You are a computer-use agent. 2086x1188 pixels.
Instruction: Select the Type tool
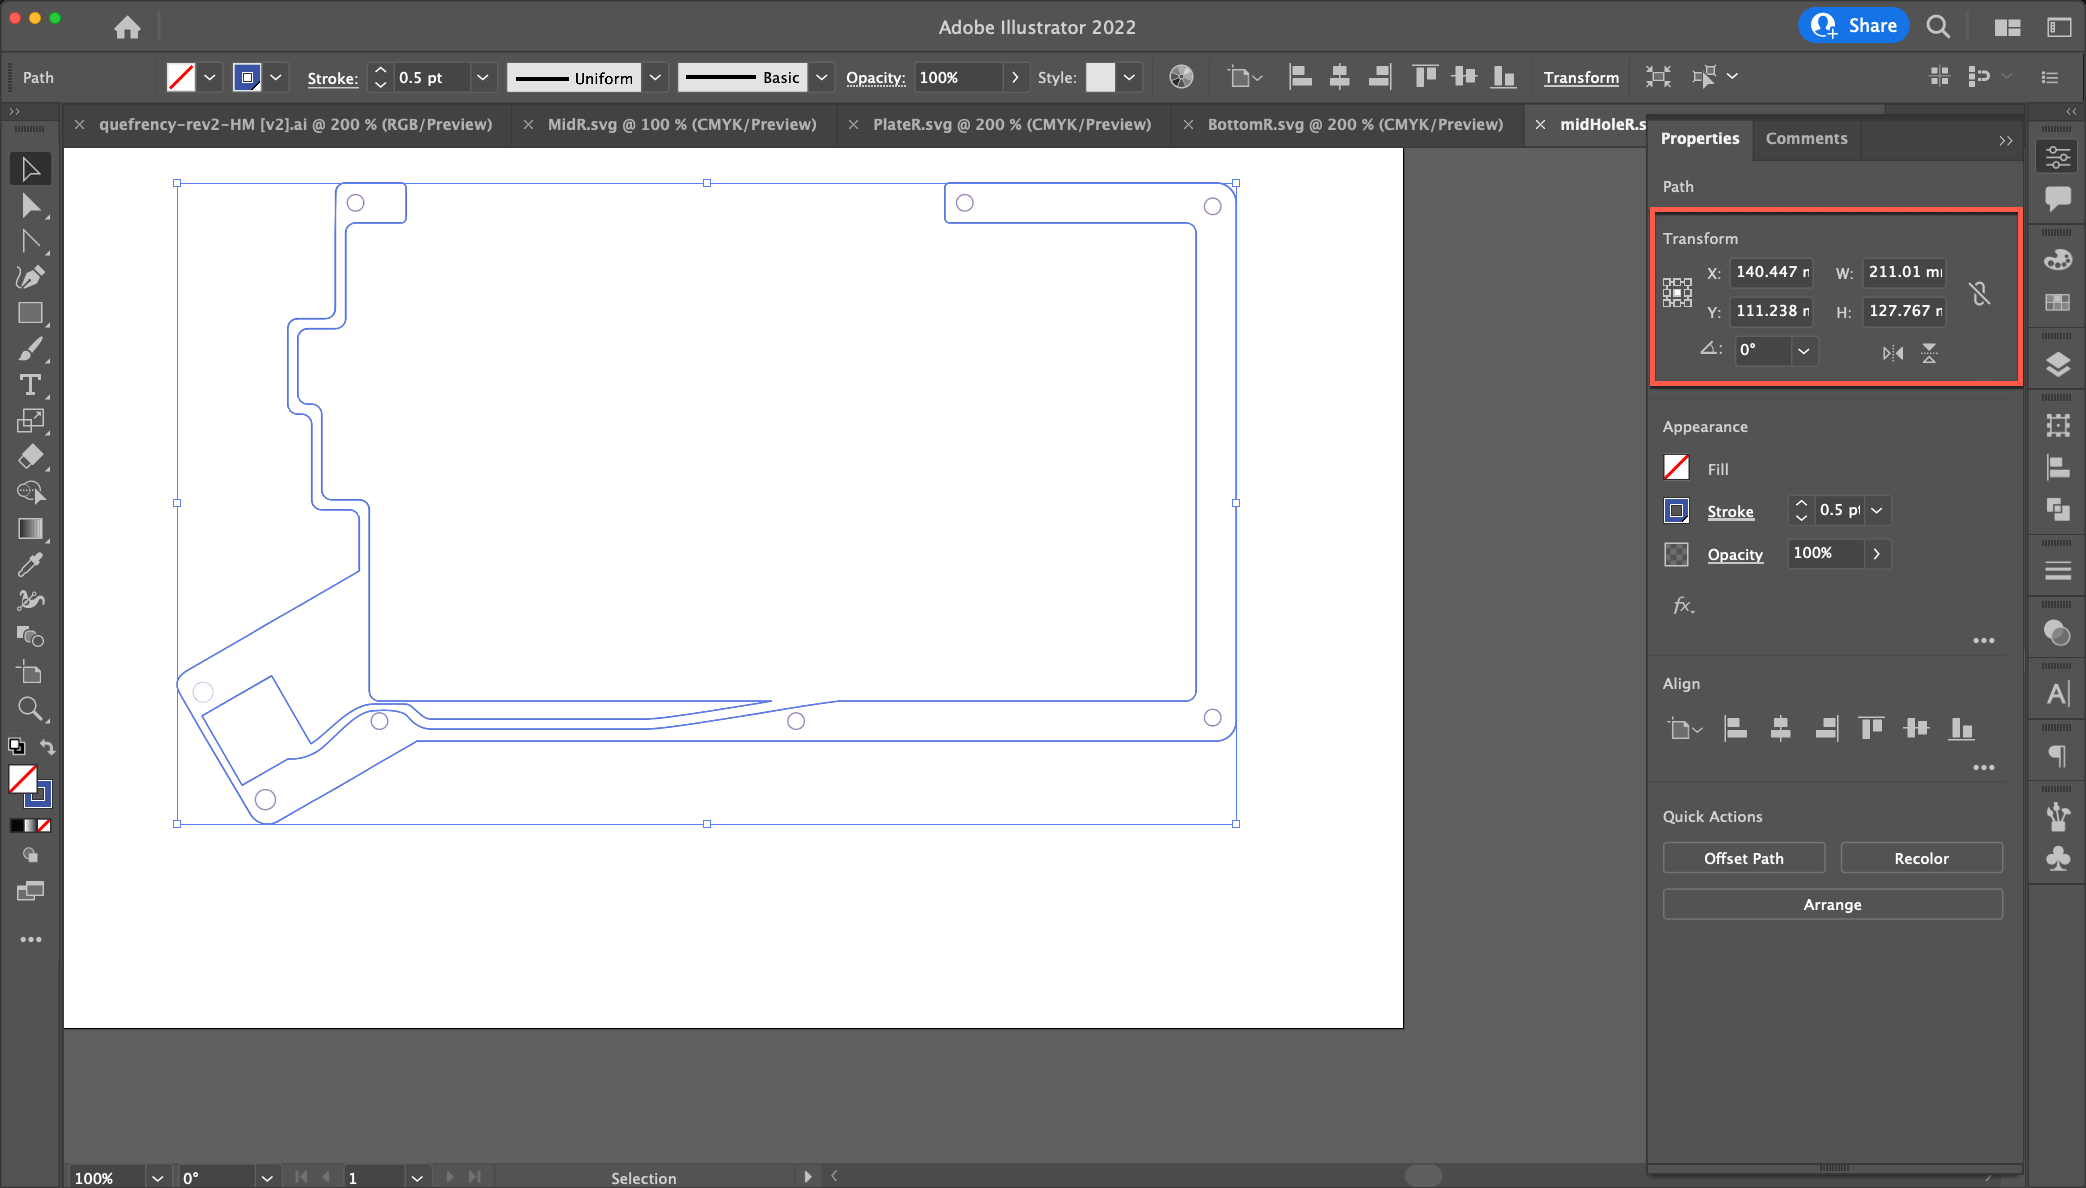(x=31, y=385)
